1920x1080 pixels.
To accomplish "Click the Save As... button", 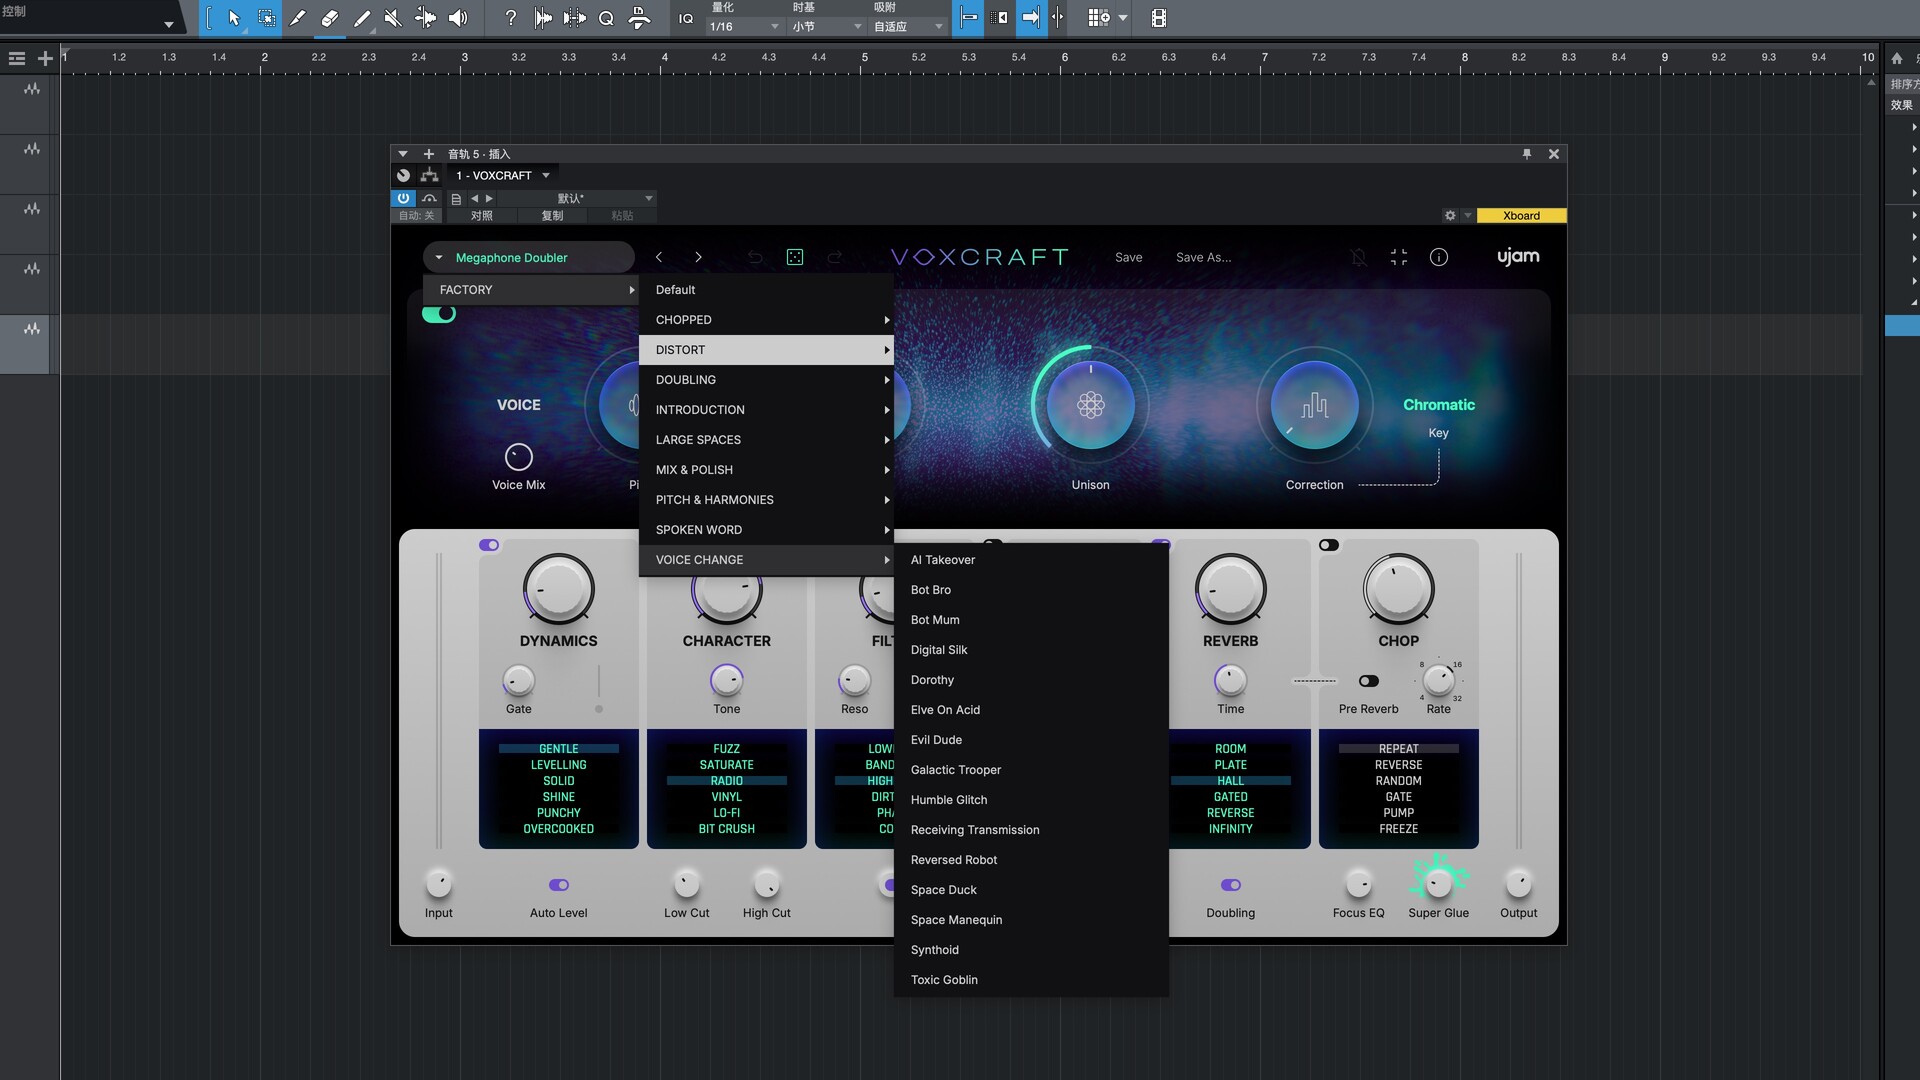I will (x=1203, y=257).
